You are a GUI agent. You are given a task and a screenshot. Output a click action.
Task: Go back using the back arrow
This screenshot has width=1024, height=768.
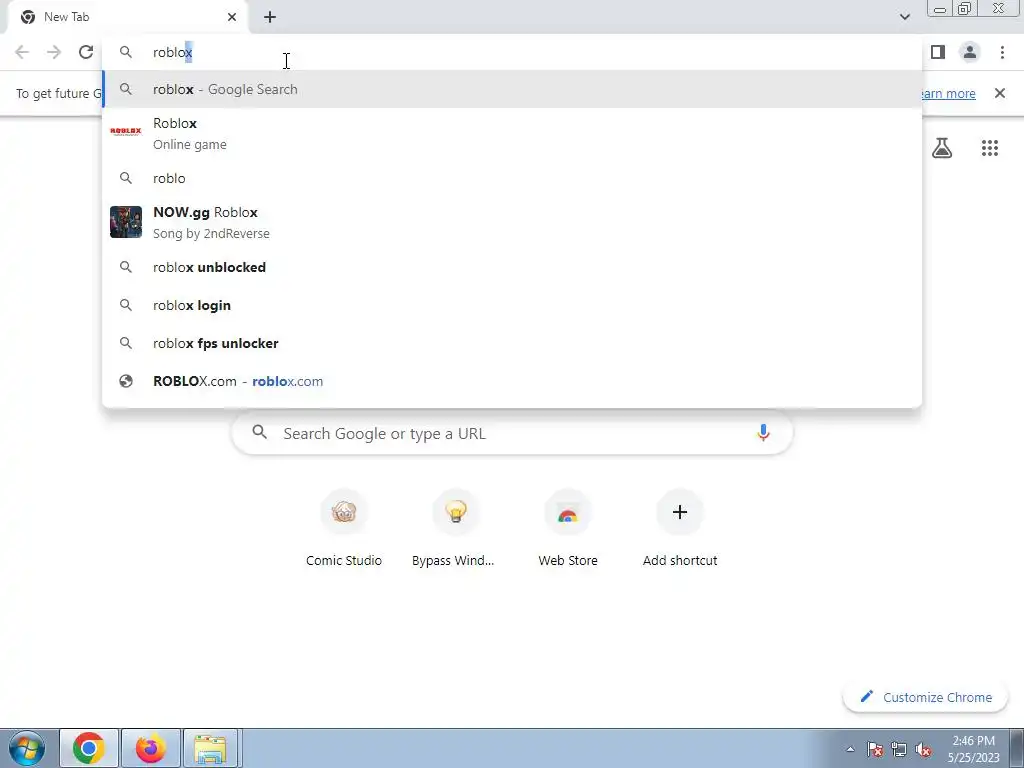pos(22,52)
